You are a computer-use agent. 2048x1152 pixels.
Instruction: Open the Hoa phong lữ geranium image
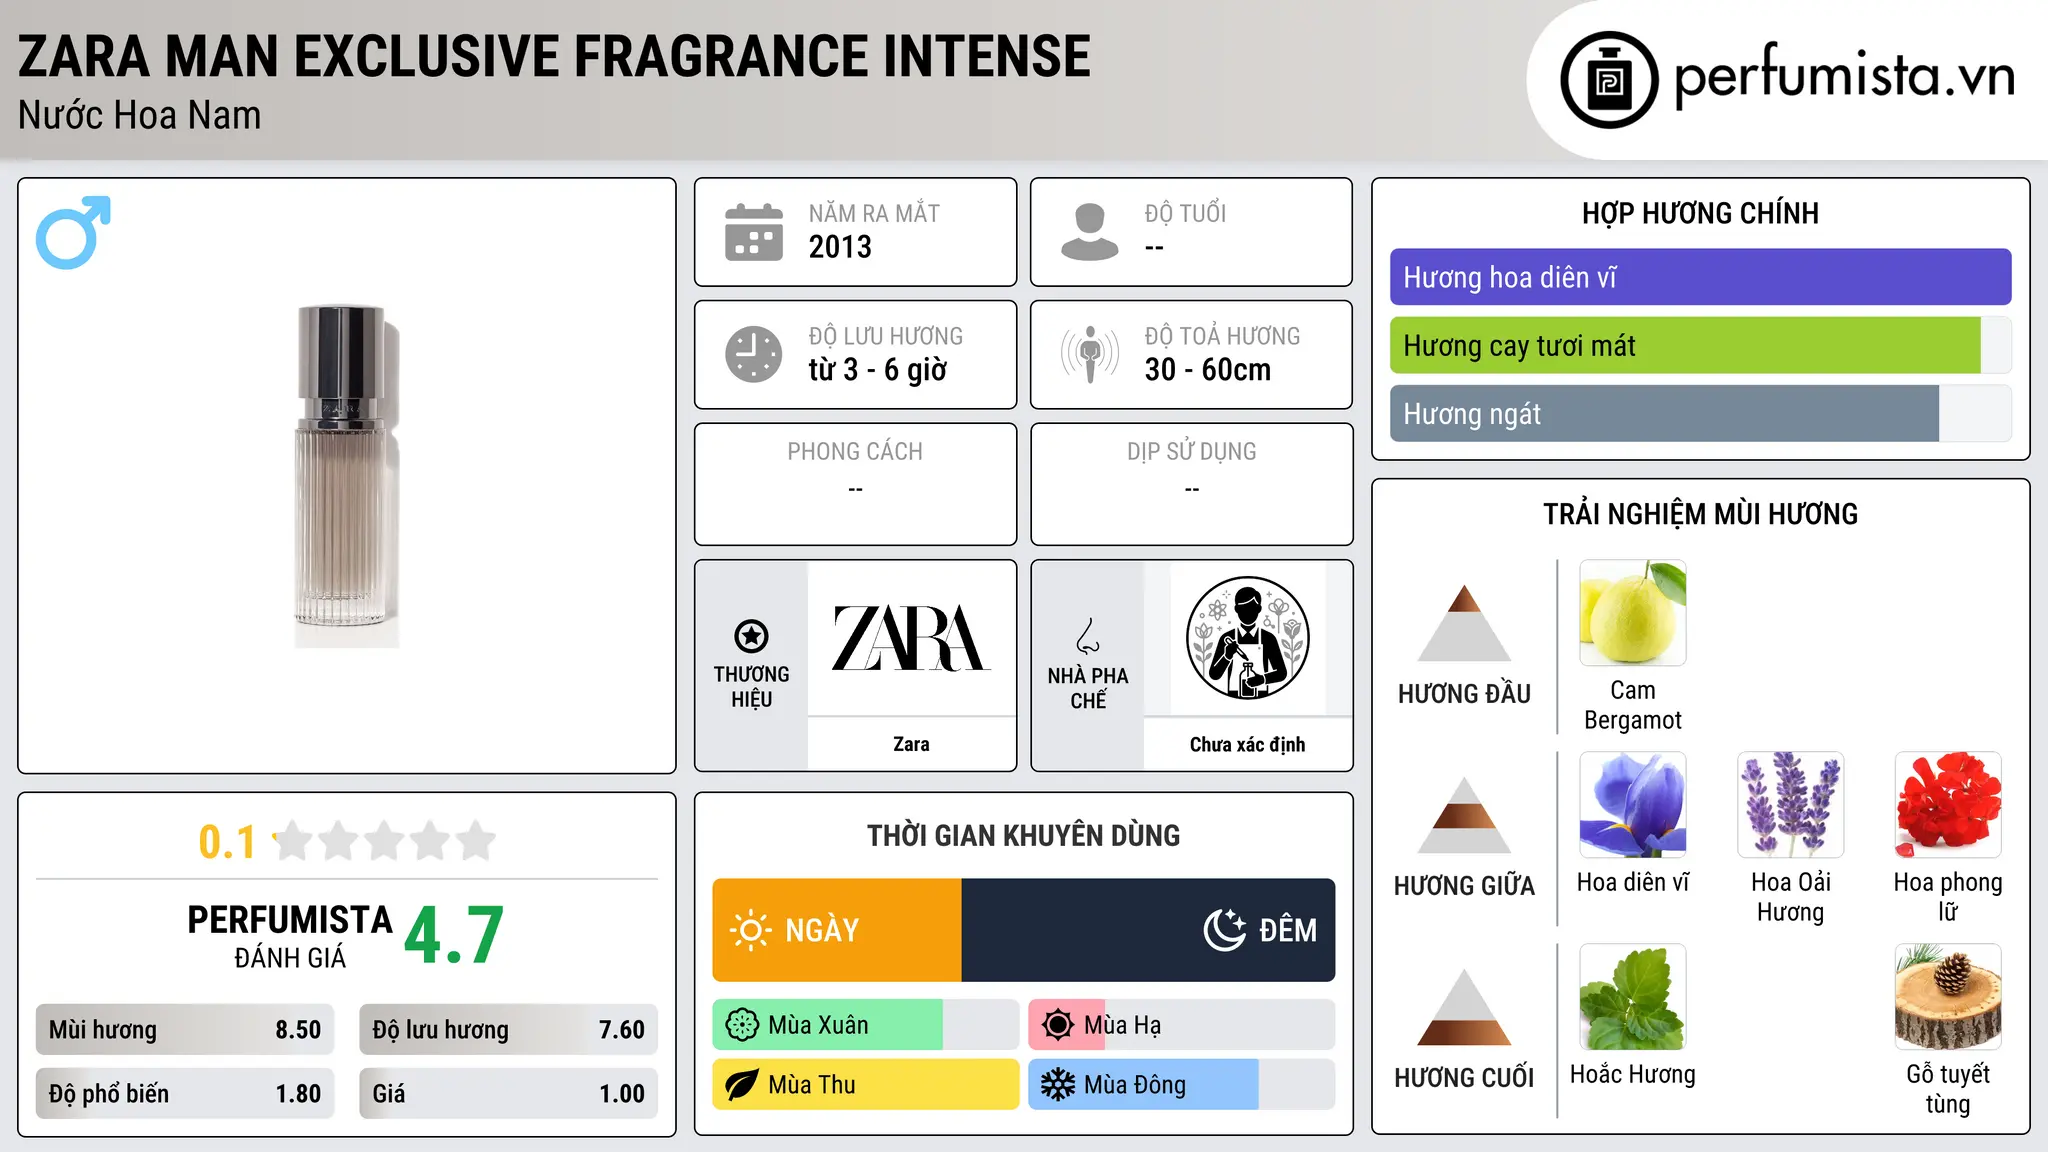pos(1948,805)
